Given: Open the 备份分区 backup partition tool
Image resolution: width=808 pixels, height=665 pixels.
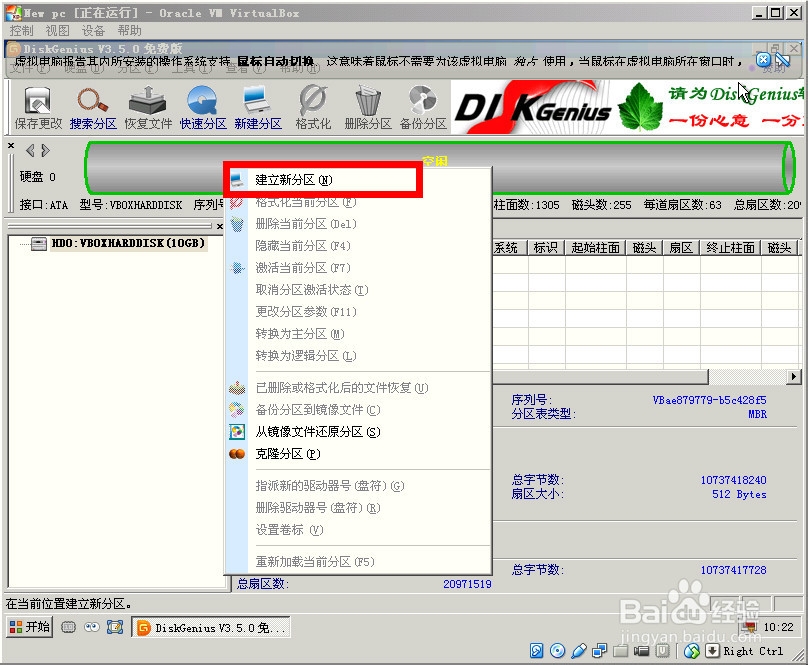Looking at the screenshot, I should click(x=423, y=107).
